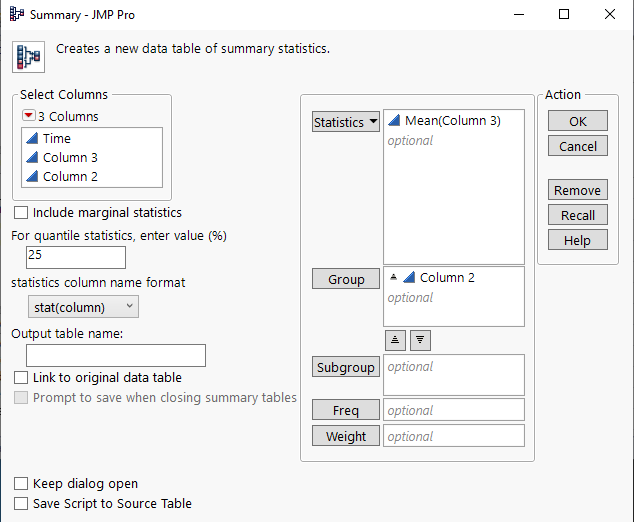Click the Output table name field
634x522 pixels.
point(116,355)
